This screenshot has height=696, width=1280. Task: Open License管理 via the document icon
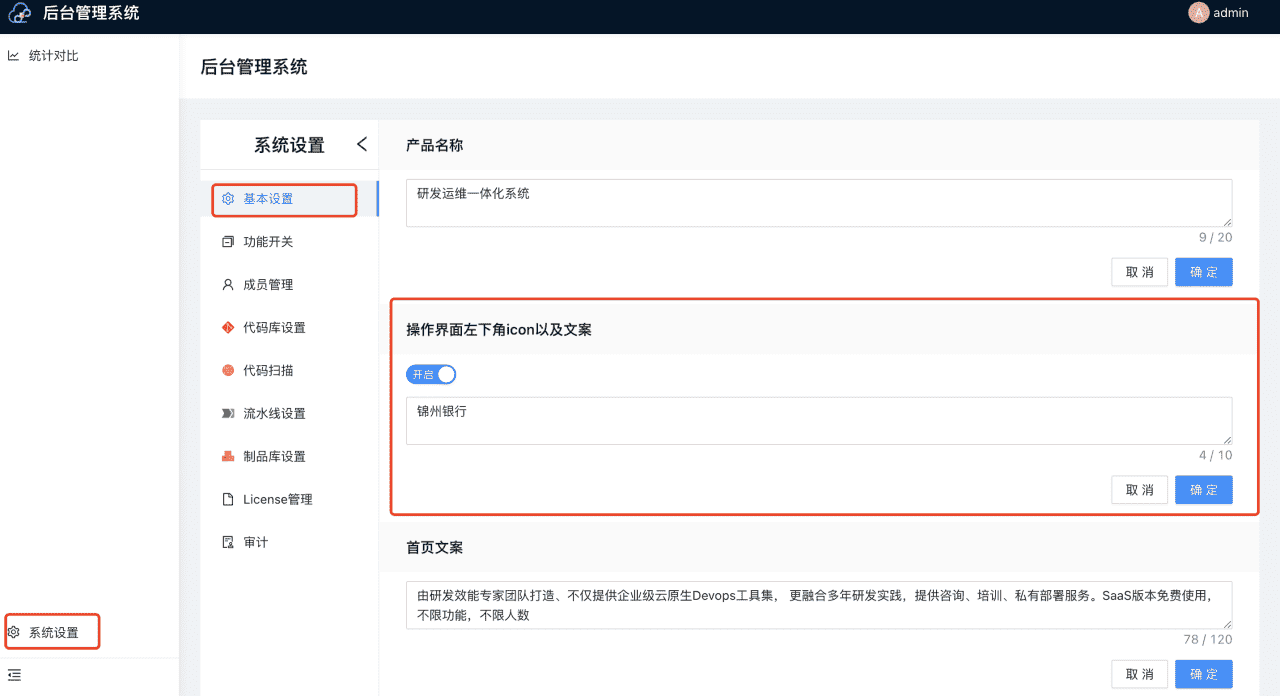[228, 499]
